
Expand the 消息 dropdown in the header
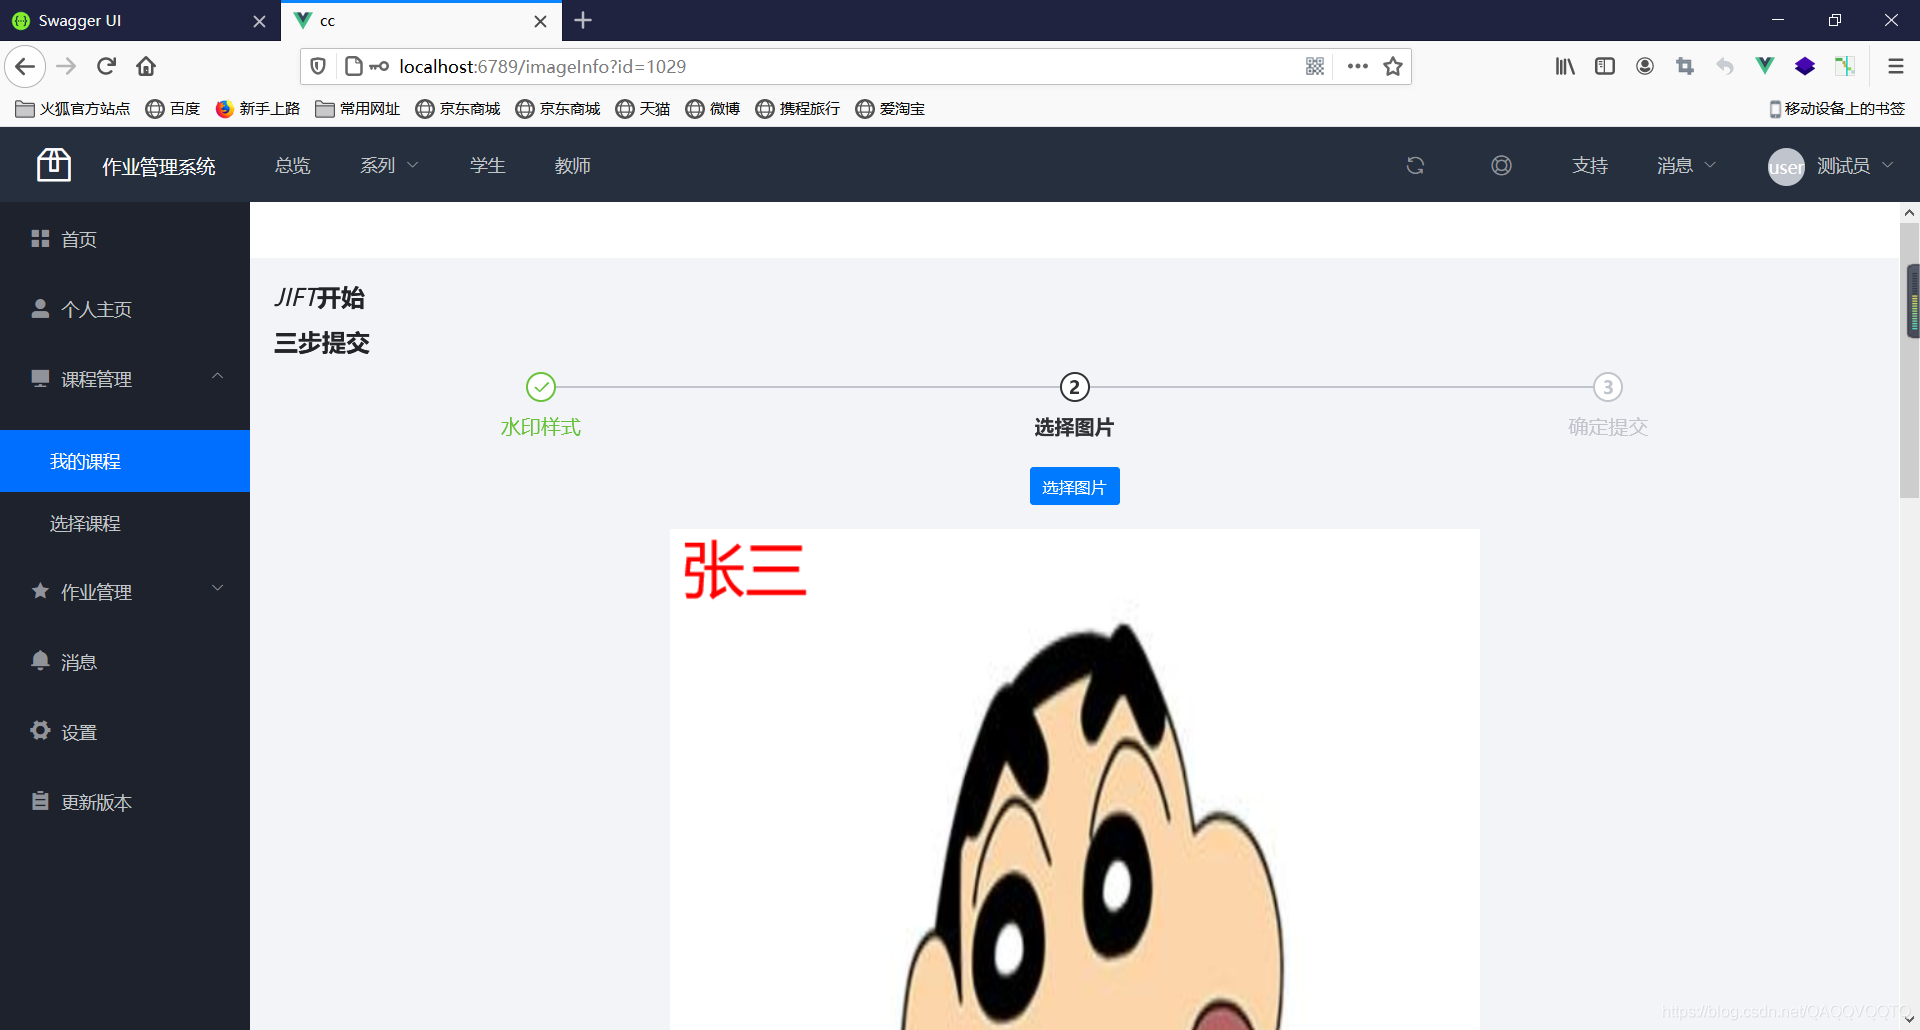pos(1686,166)
